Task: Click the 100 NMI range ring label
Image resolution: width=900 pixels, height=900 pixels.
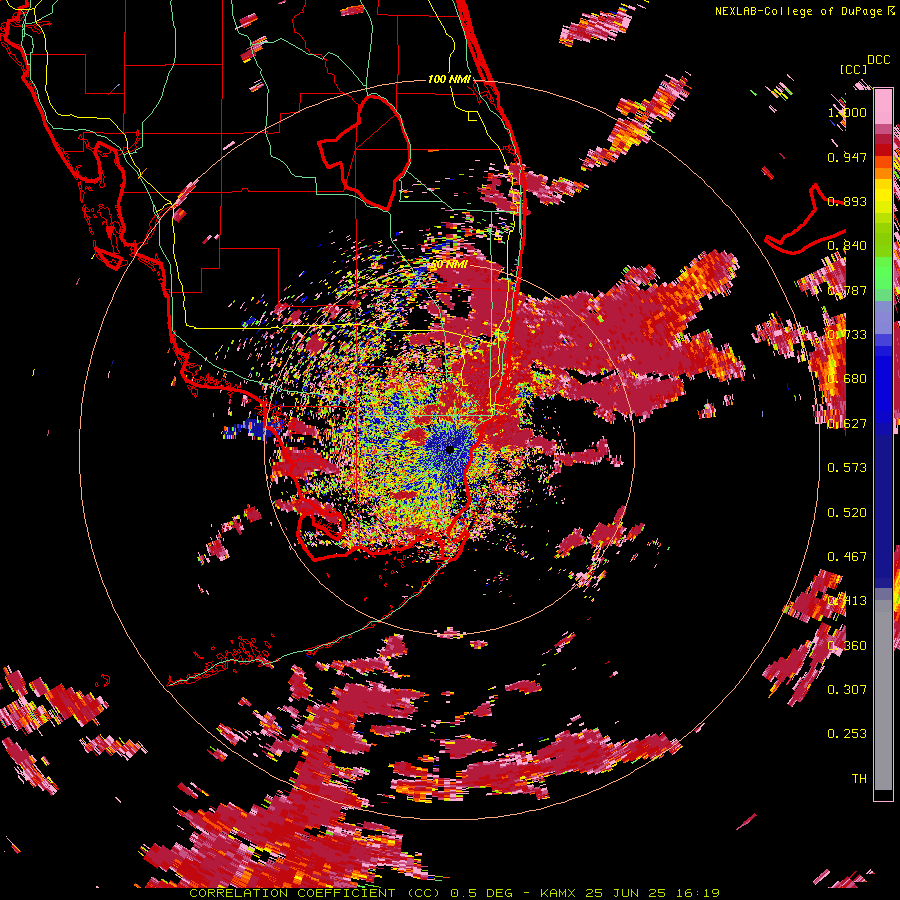Action: (449, 79)
